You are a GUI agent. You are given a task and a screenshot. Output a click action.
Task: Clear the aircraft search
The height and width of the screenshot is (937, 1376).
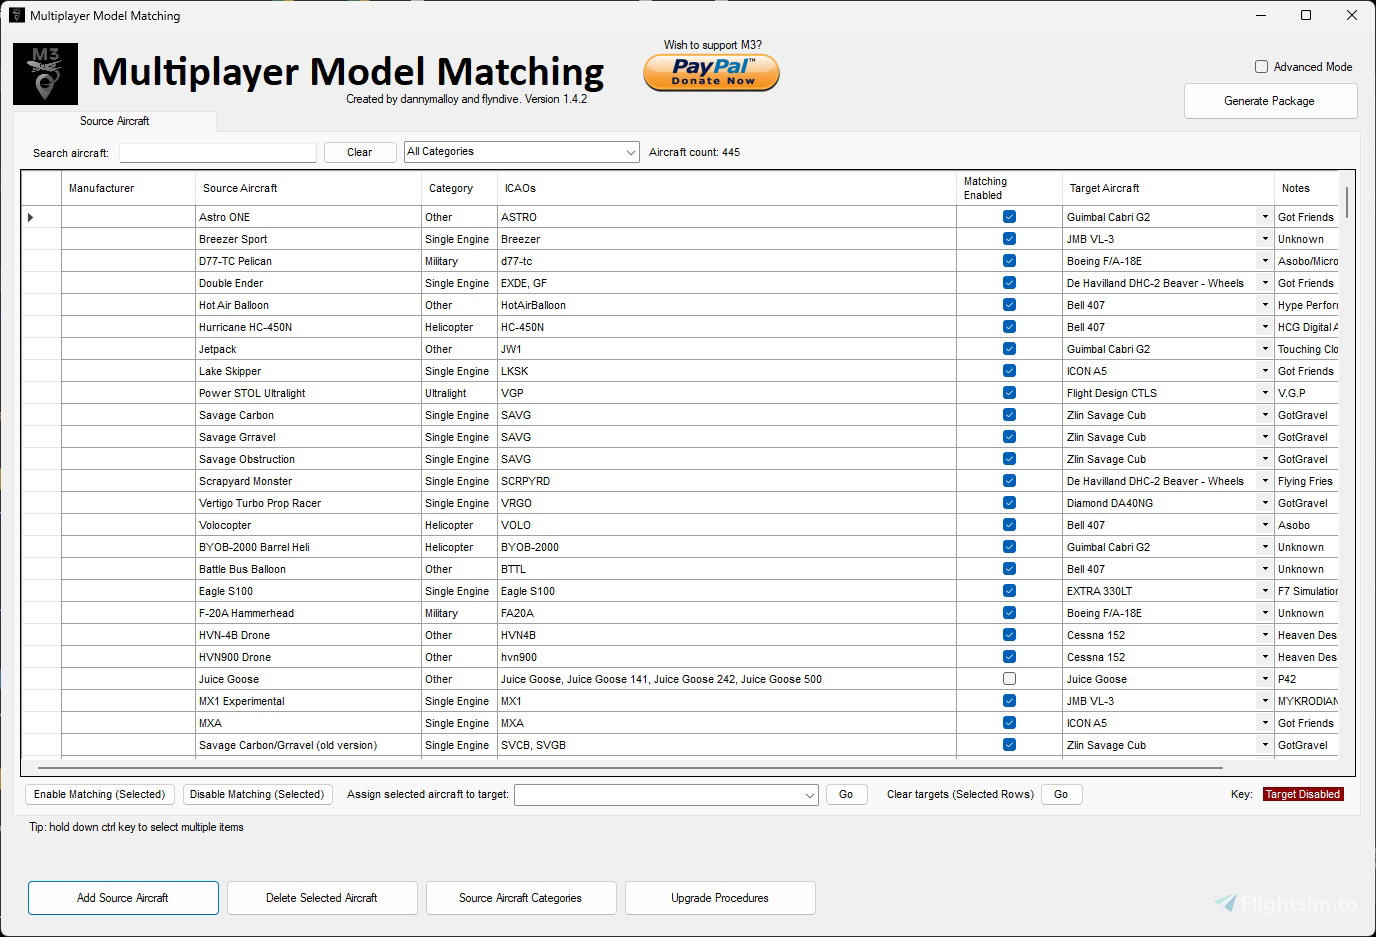(359, 151)
